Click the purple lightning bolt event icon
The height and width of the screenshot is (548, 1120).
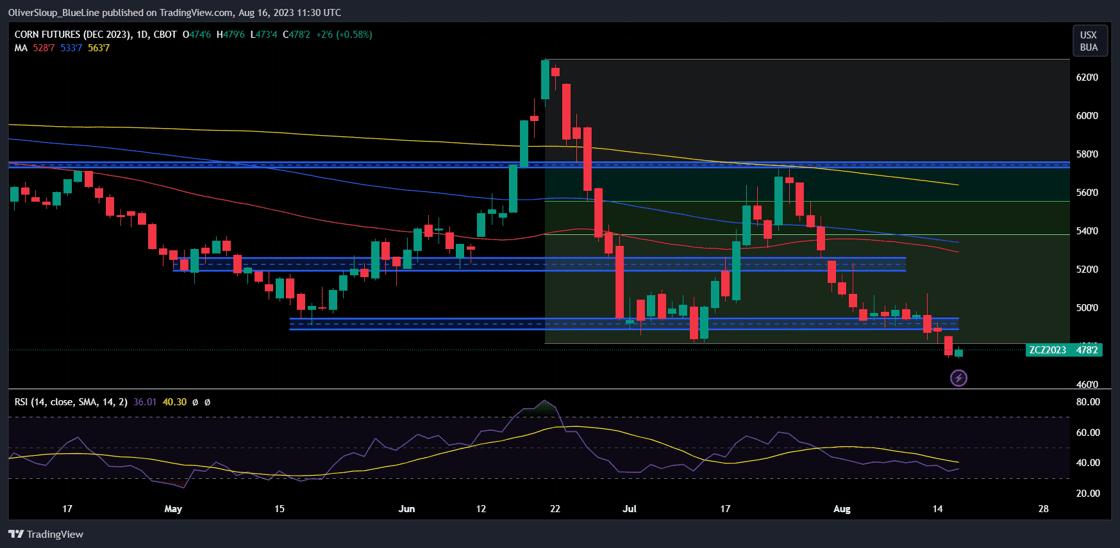point(959,377)
